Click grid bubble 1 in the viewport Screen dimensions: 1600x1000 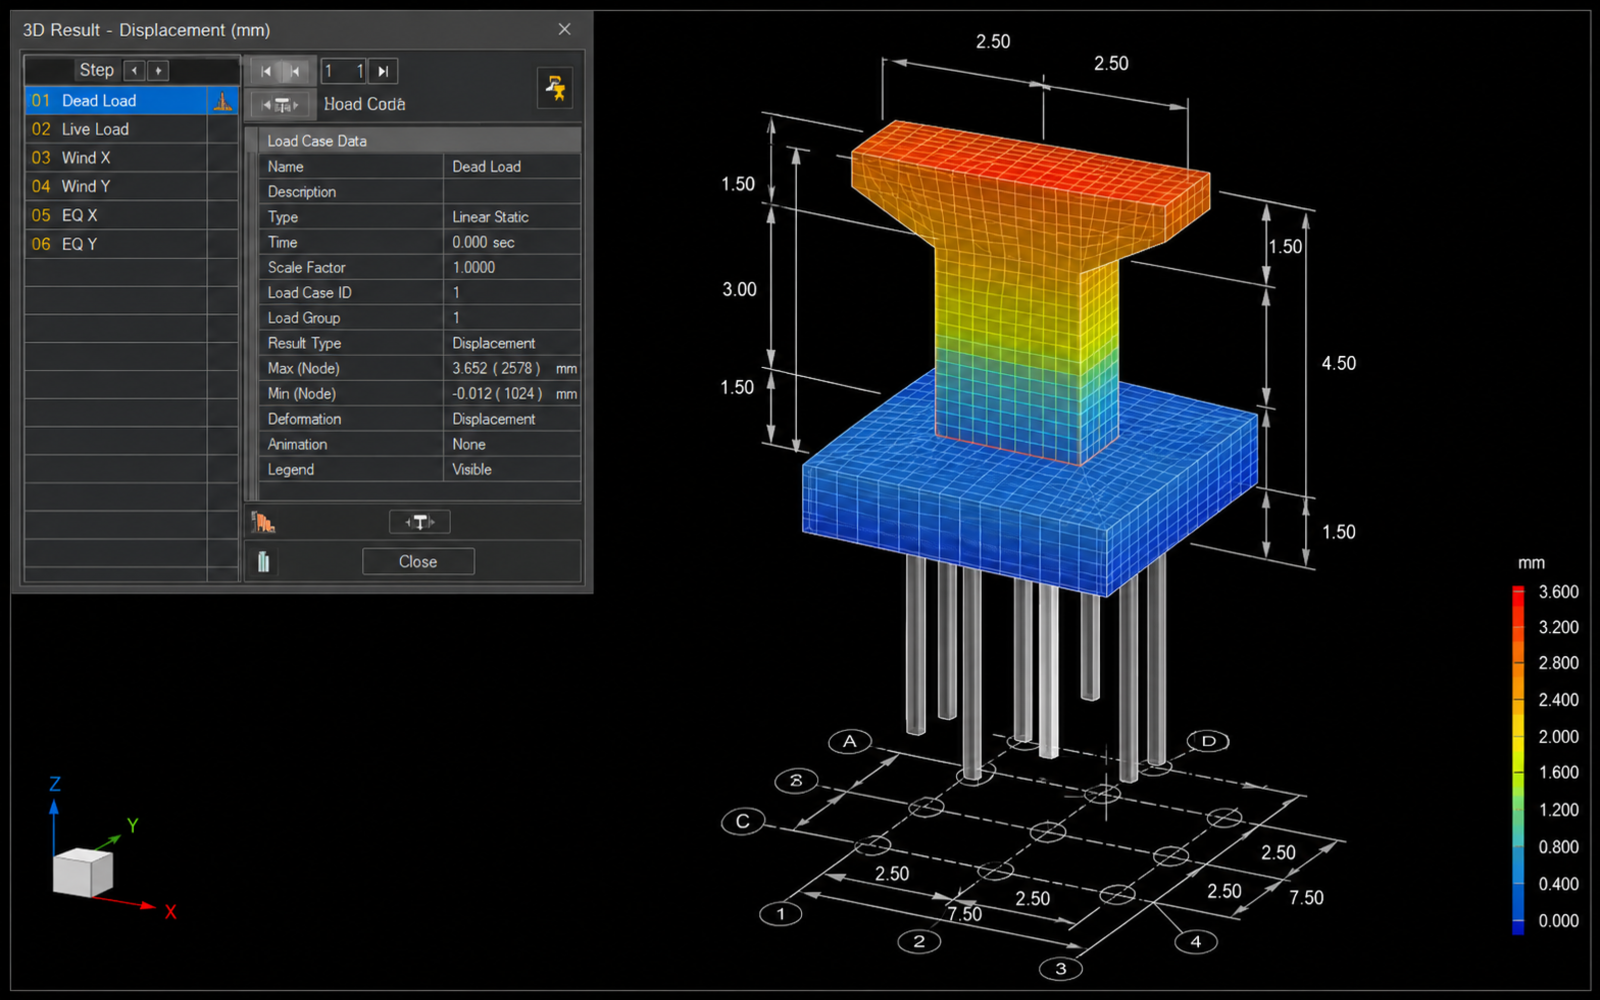[781, 913]
